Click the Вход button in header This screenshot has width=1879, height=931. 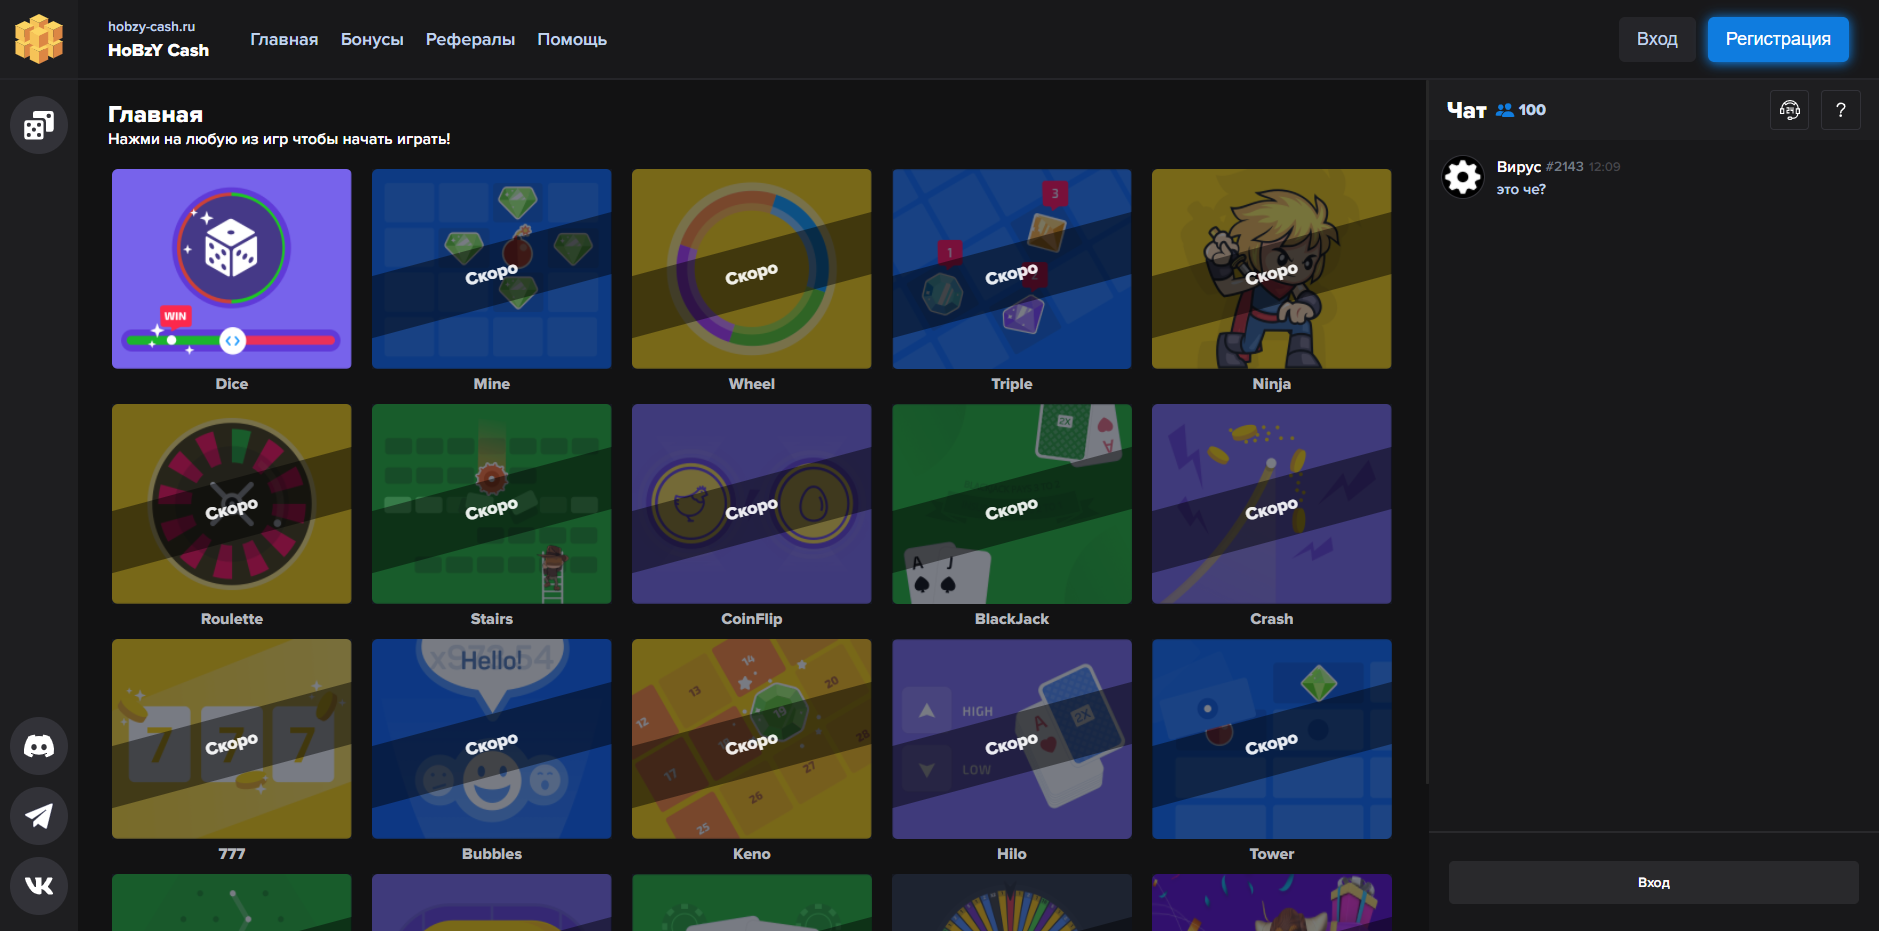pyautogui.click(x=1657, y=39)
